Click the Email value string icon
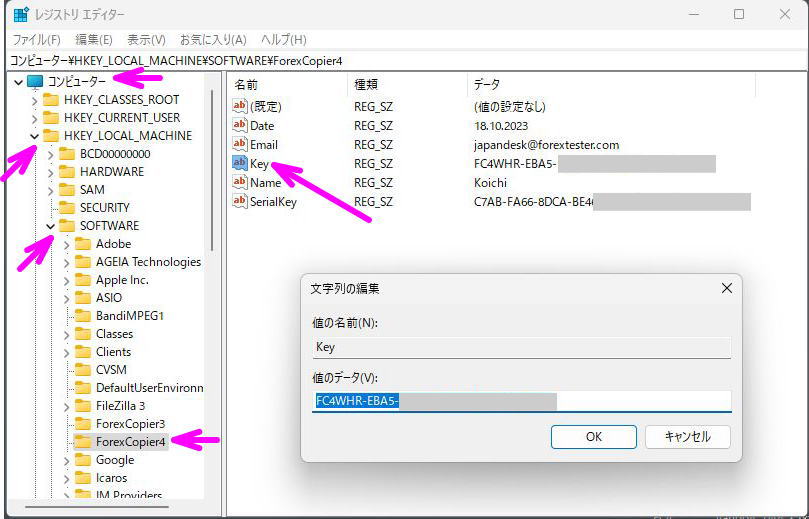 239,144
